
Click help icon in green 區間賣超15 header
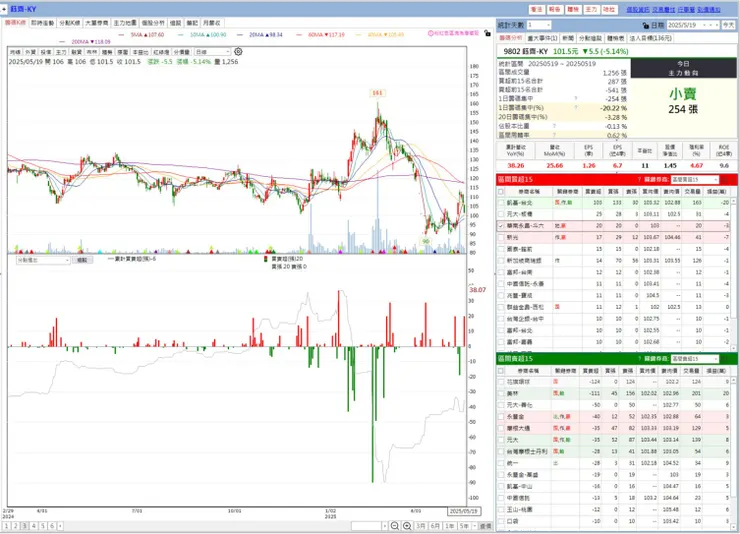coord(639,359)
